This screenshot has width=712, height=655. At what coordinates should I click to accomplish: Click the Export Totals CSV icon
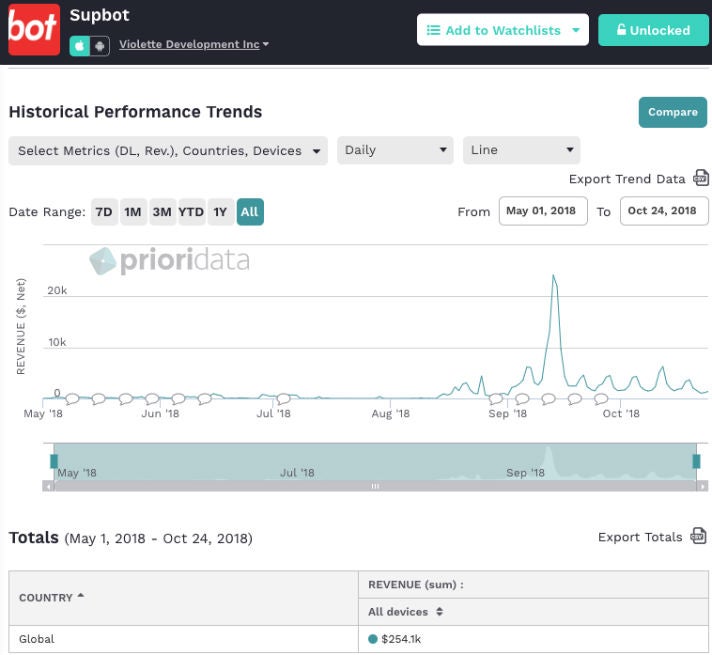tap(699, 537)
